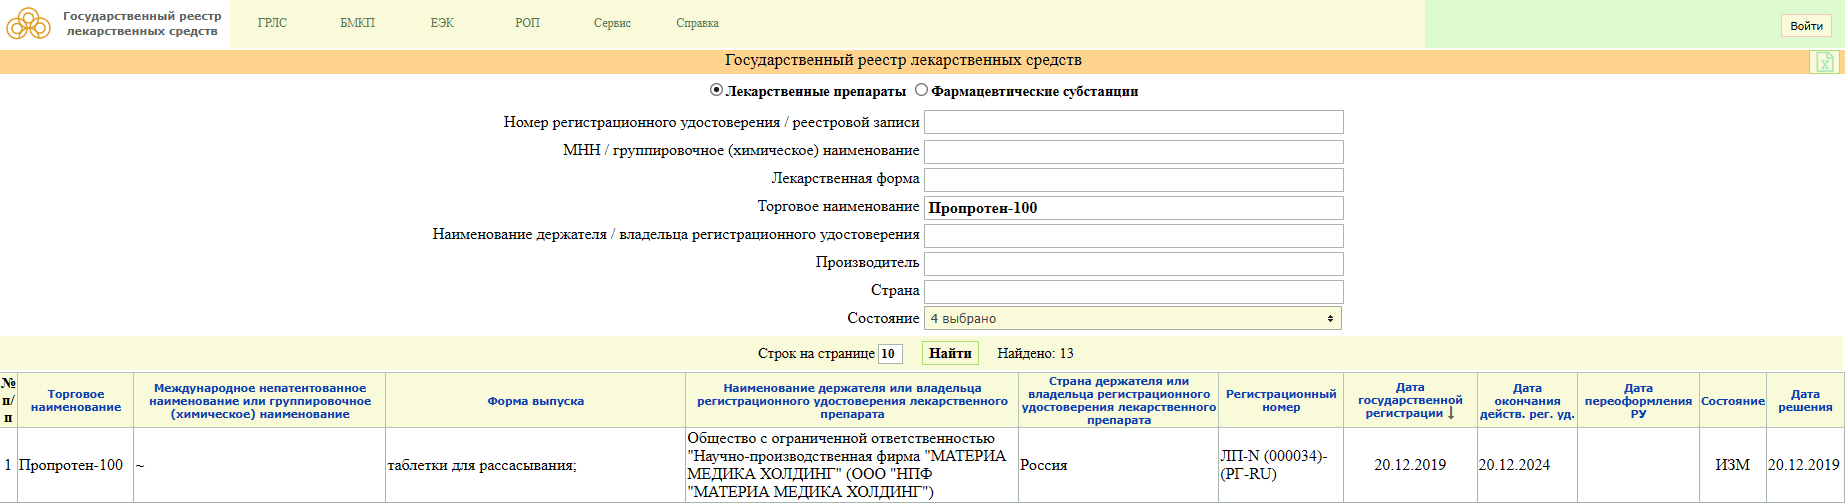Screen dimensions: 1846x503
Task: Focus the Производитель input field
Action: pos(1132,263)
